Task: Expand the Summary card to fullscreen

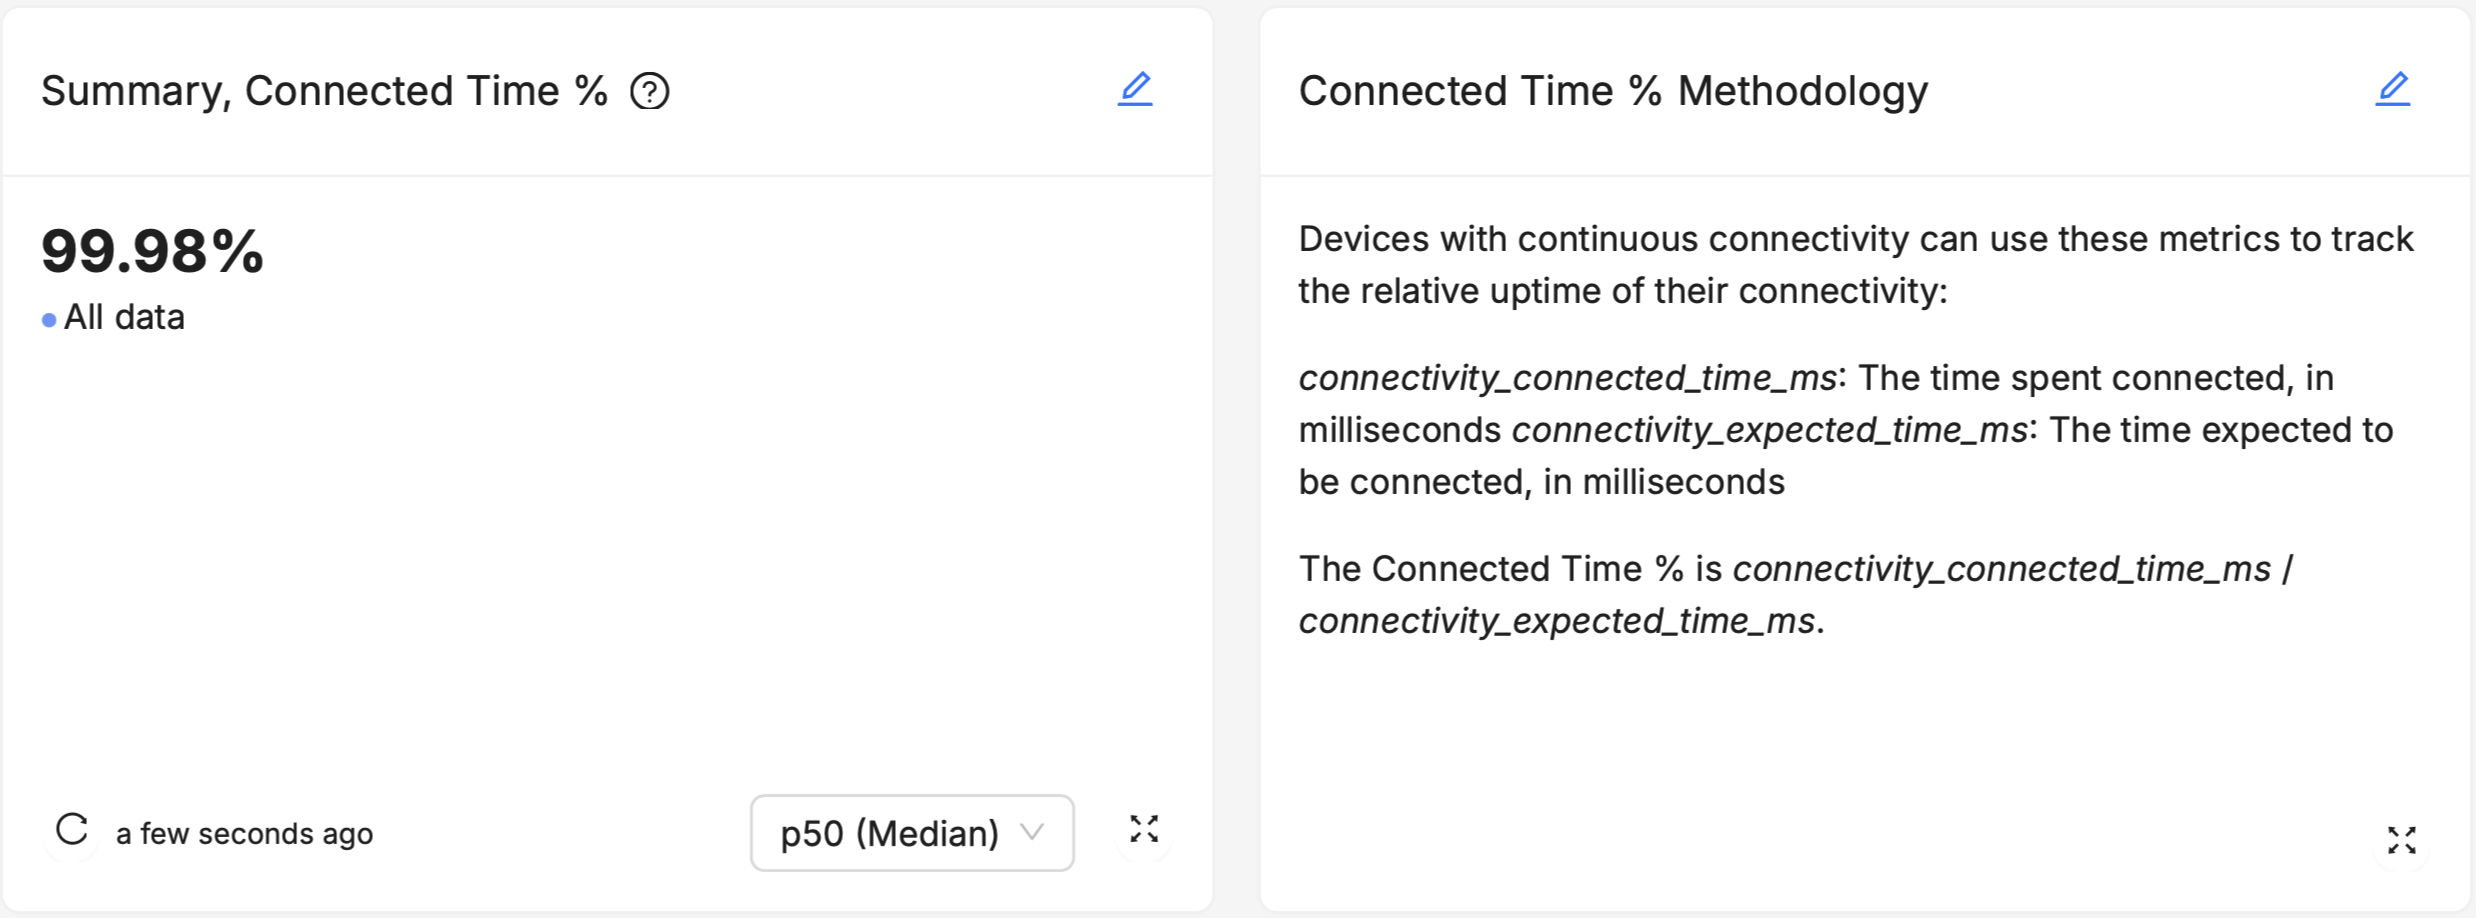Action: (1144, 829)
